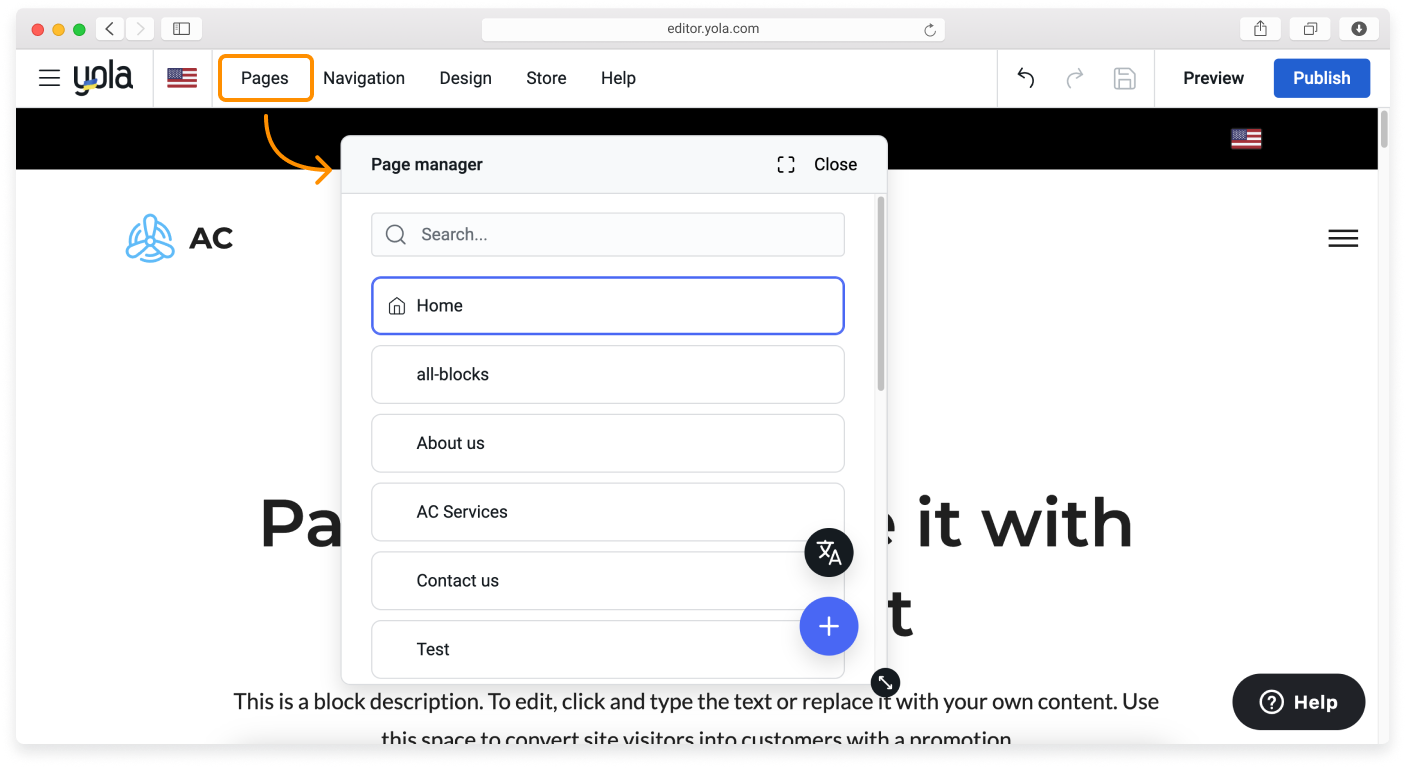Close the Page manager panel
This screenshot has width=1406, height=768.
pos(835,165)
